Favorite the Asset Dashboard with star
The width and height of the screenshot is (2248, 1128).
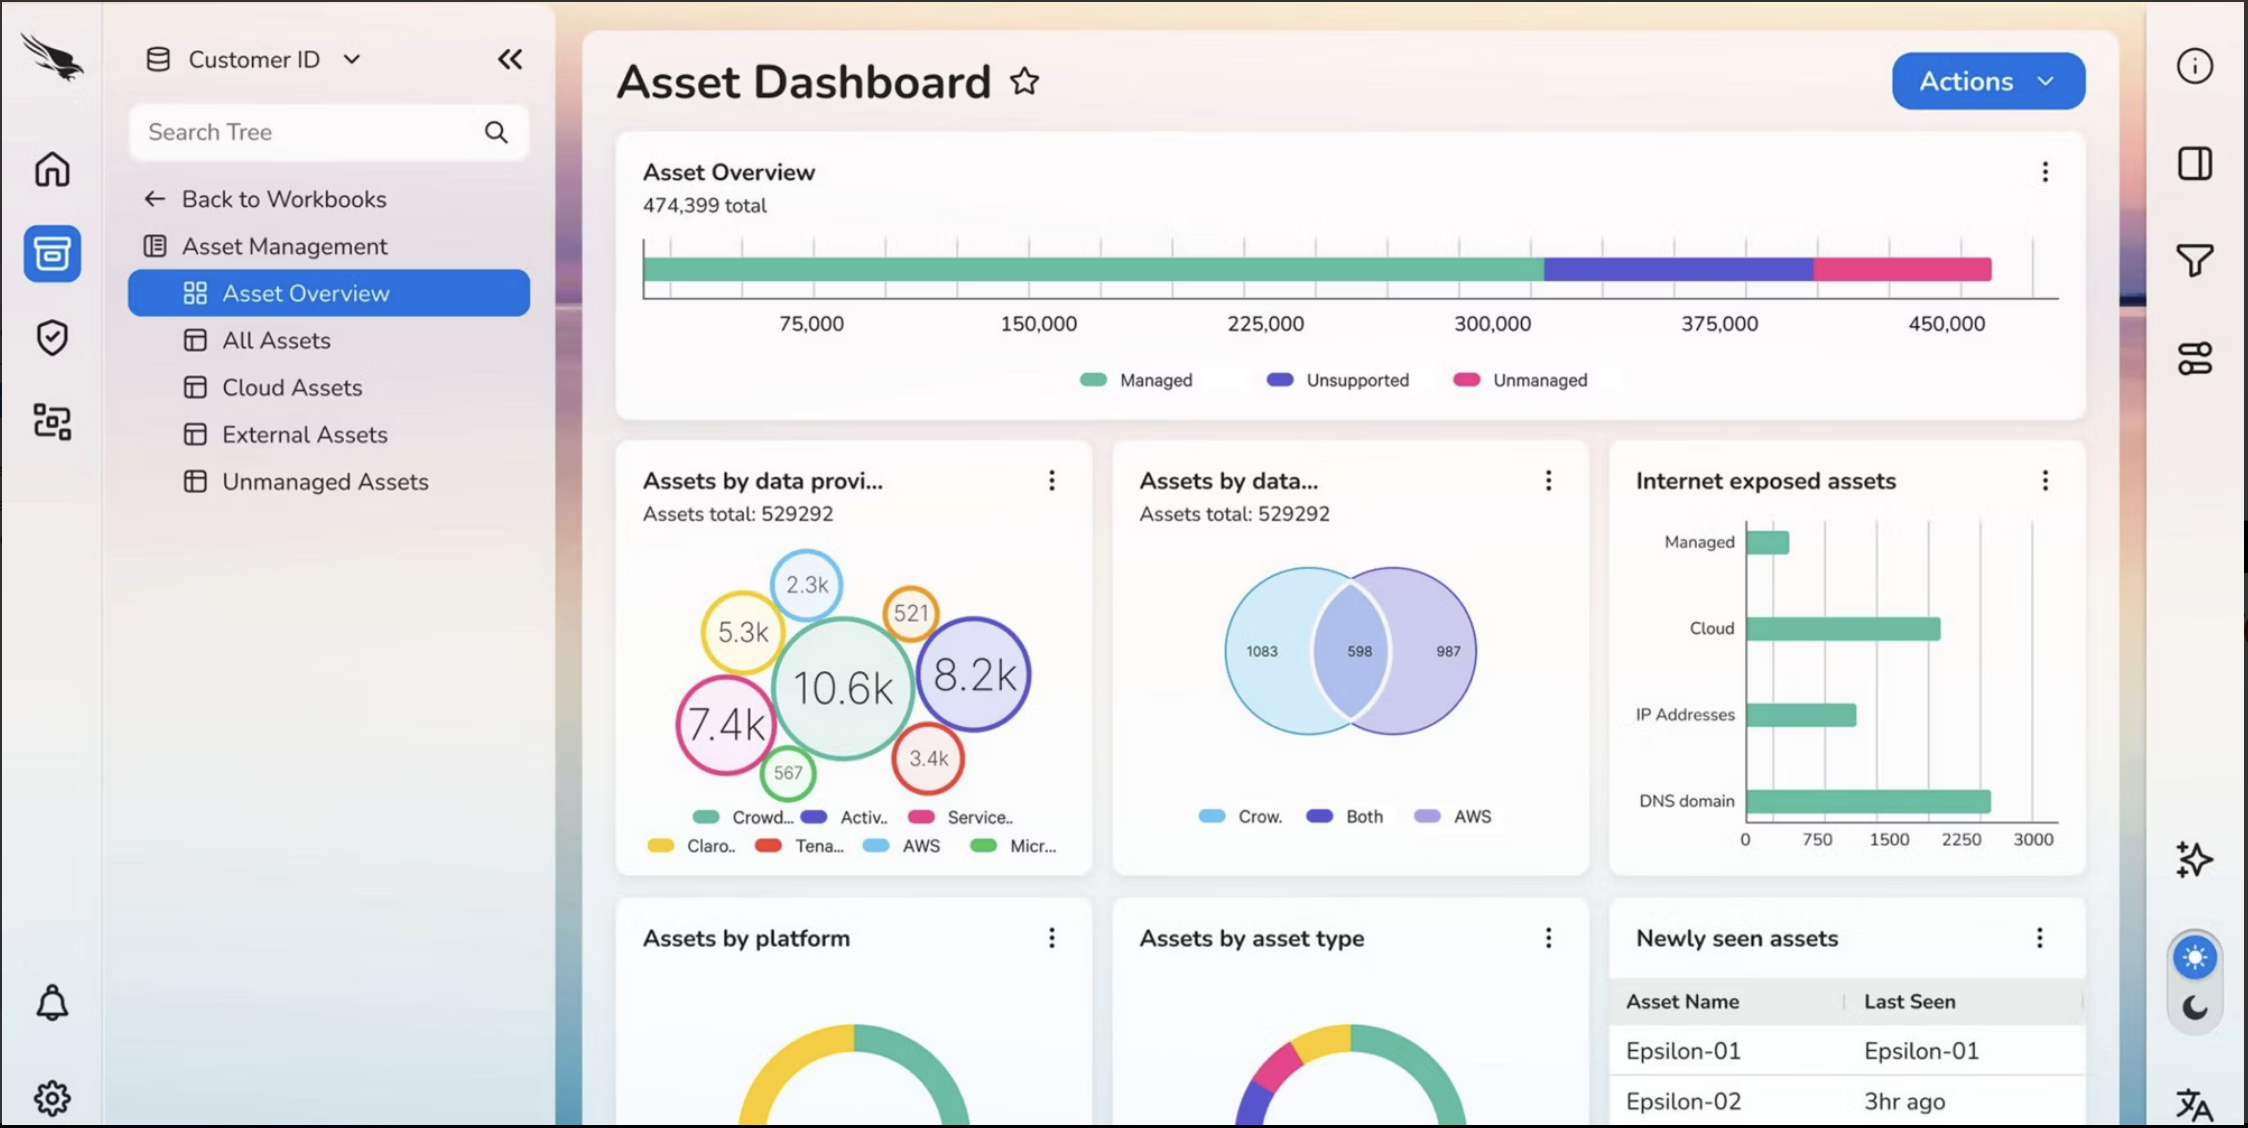point(1024,81)
